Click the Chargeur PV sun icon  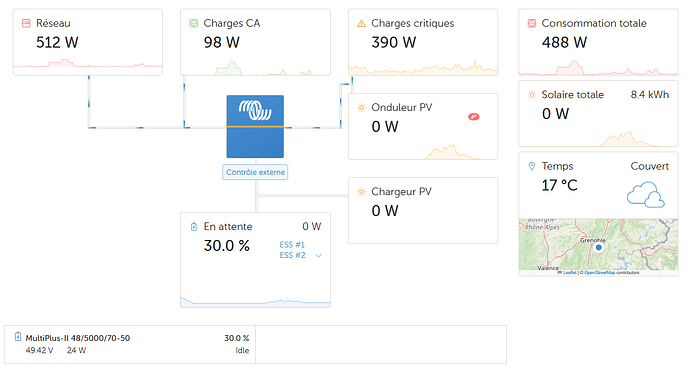361,191
